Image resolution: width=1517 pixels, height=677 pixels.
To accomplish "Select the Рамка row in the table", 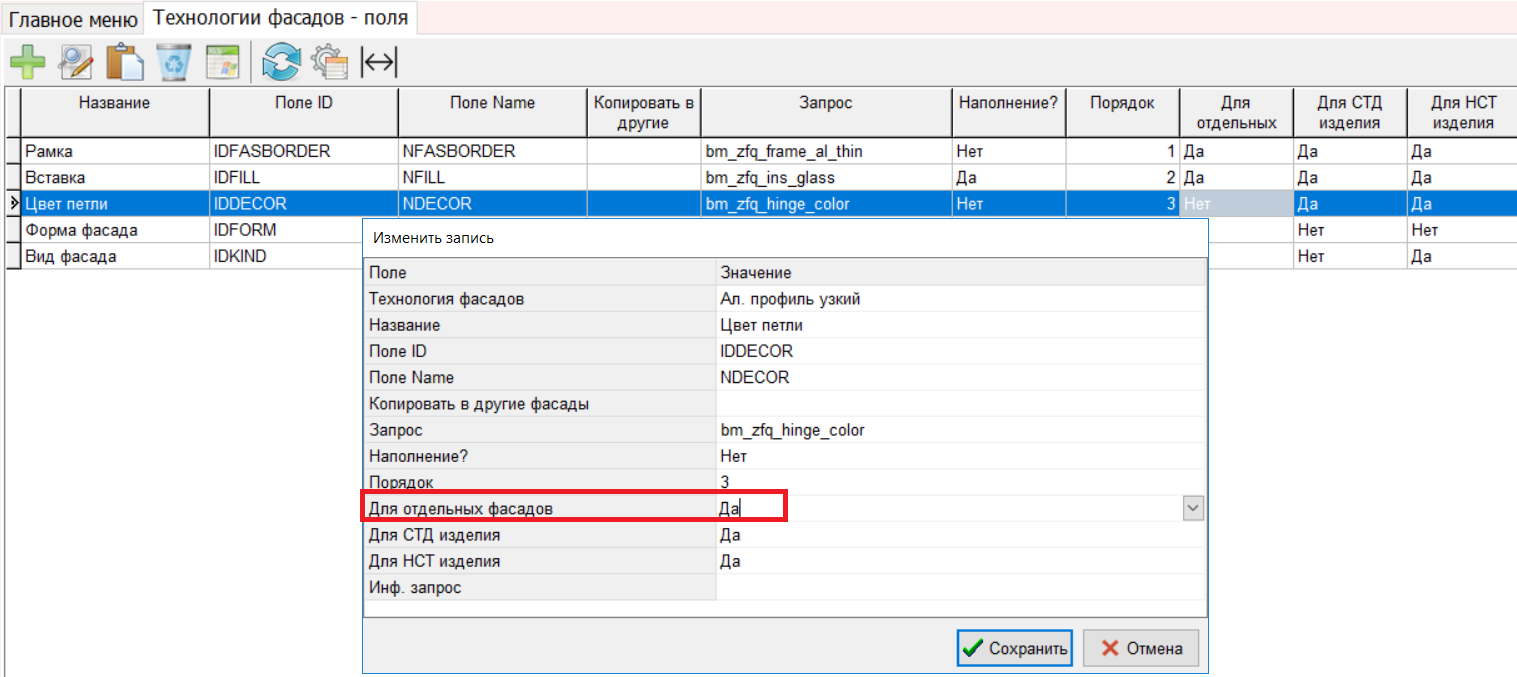I will coord(760,151).
